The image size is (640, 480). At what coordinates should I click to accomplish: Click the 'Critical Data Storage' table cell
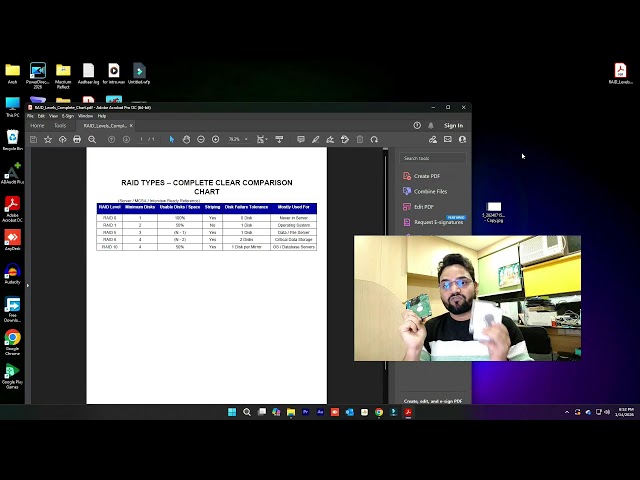(x=293, y=240)
